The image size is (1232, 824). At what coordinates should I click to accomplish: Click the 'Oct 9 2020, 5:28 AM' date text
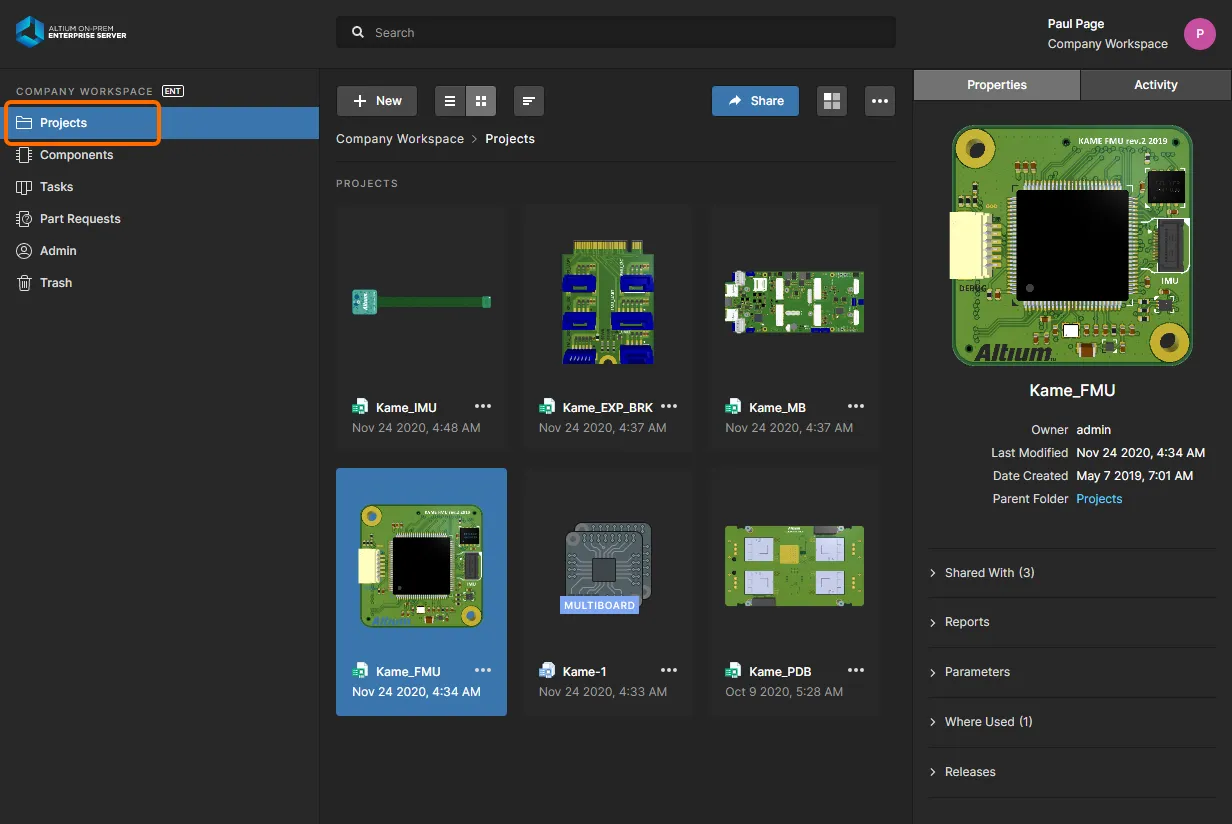pos(784,692)
